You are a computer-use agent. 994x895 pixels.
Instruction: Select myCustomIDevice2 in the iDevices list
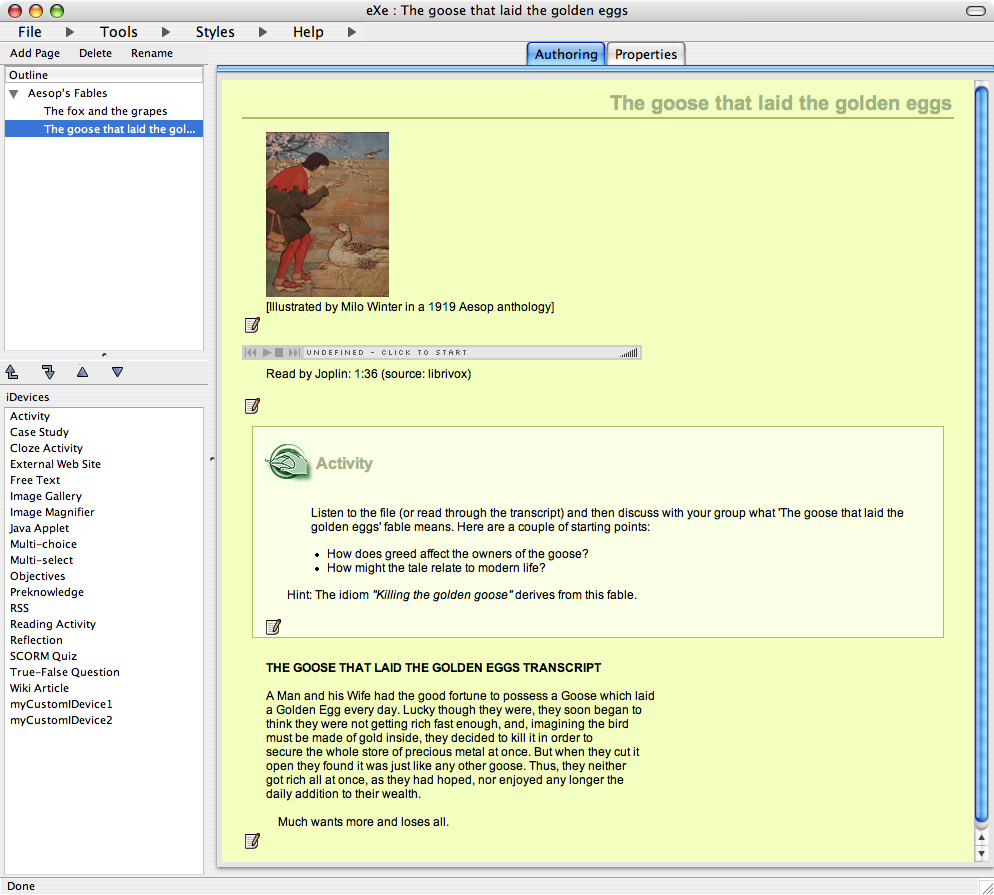[61, 720]
